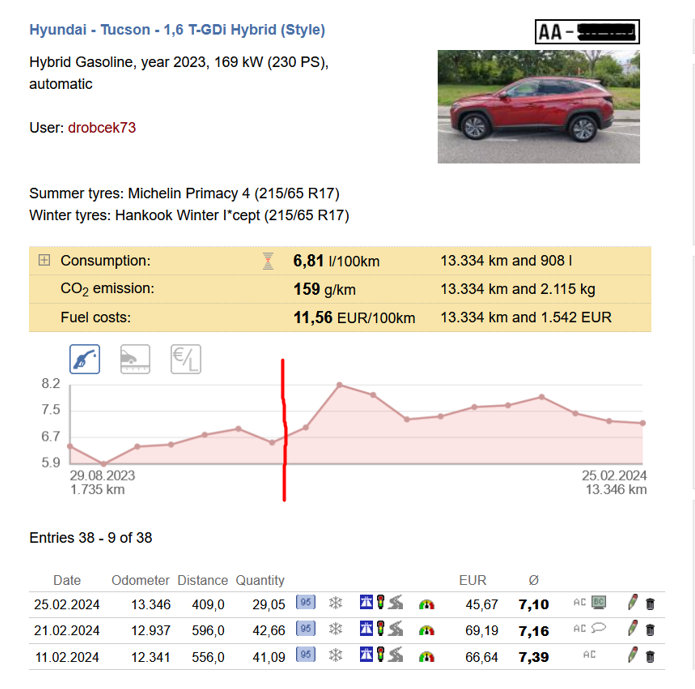The width and height of the screenshot is (695, 689).
Task: Select the fuel pump consumption chart icon
Action: point(85,359)
